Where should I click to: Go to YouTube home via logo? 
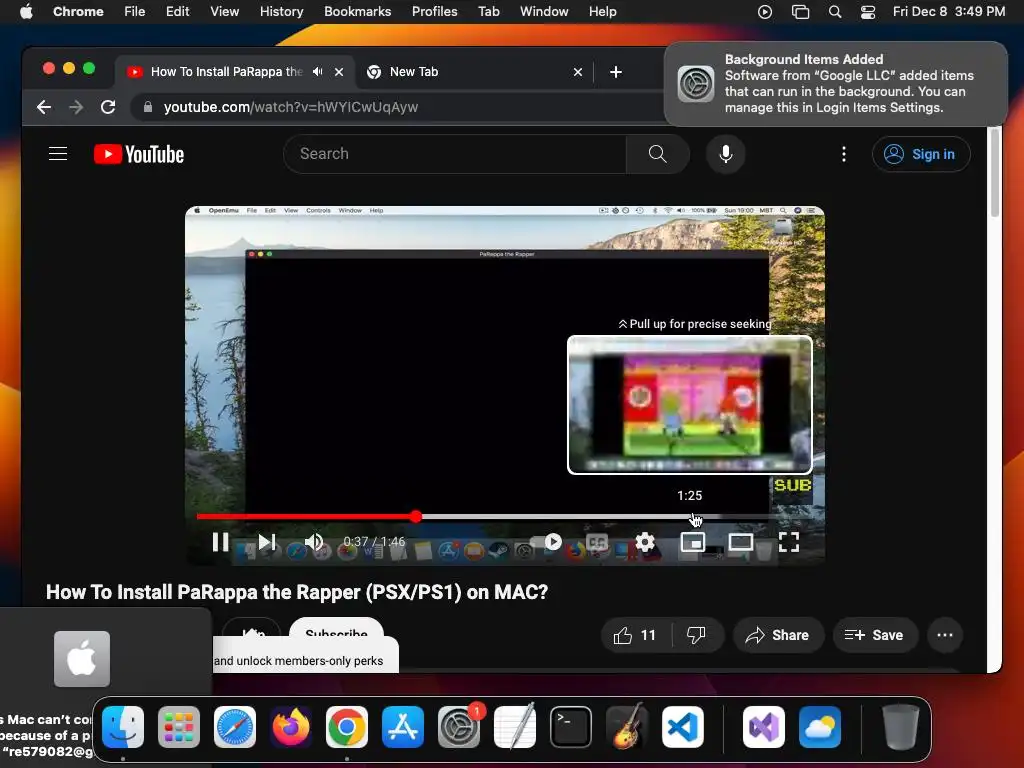139,154
